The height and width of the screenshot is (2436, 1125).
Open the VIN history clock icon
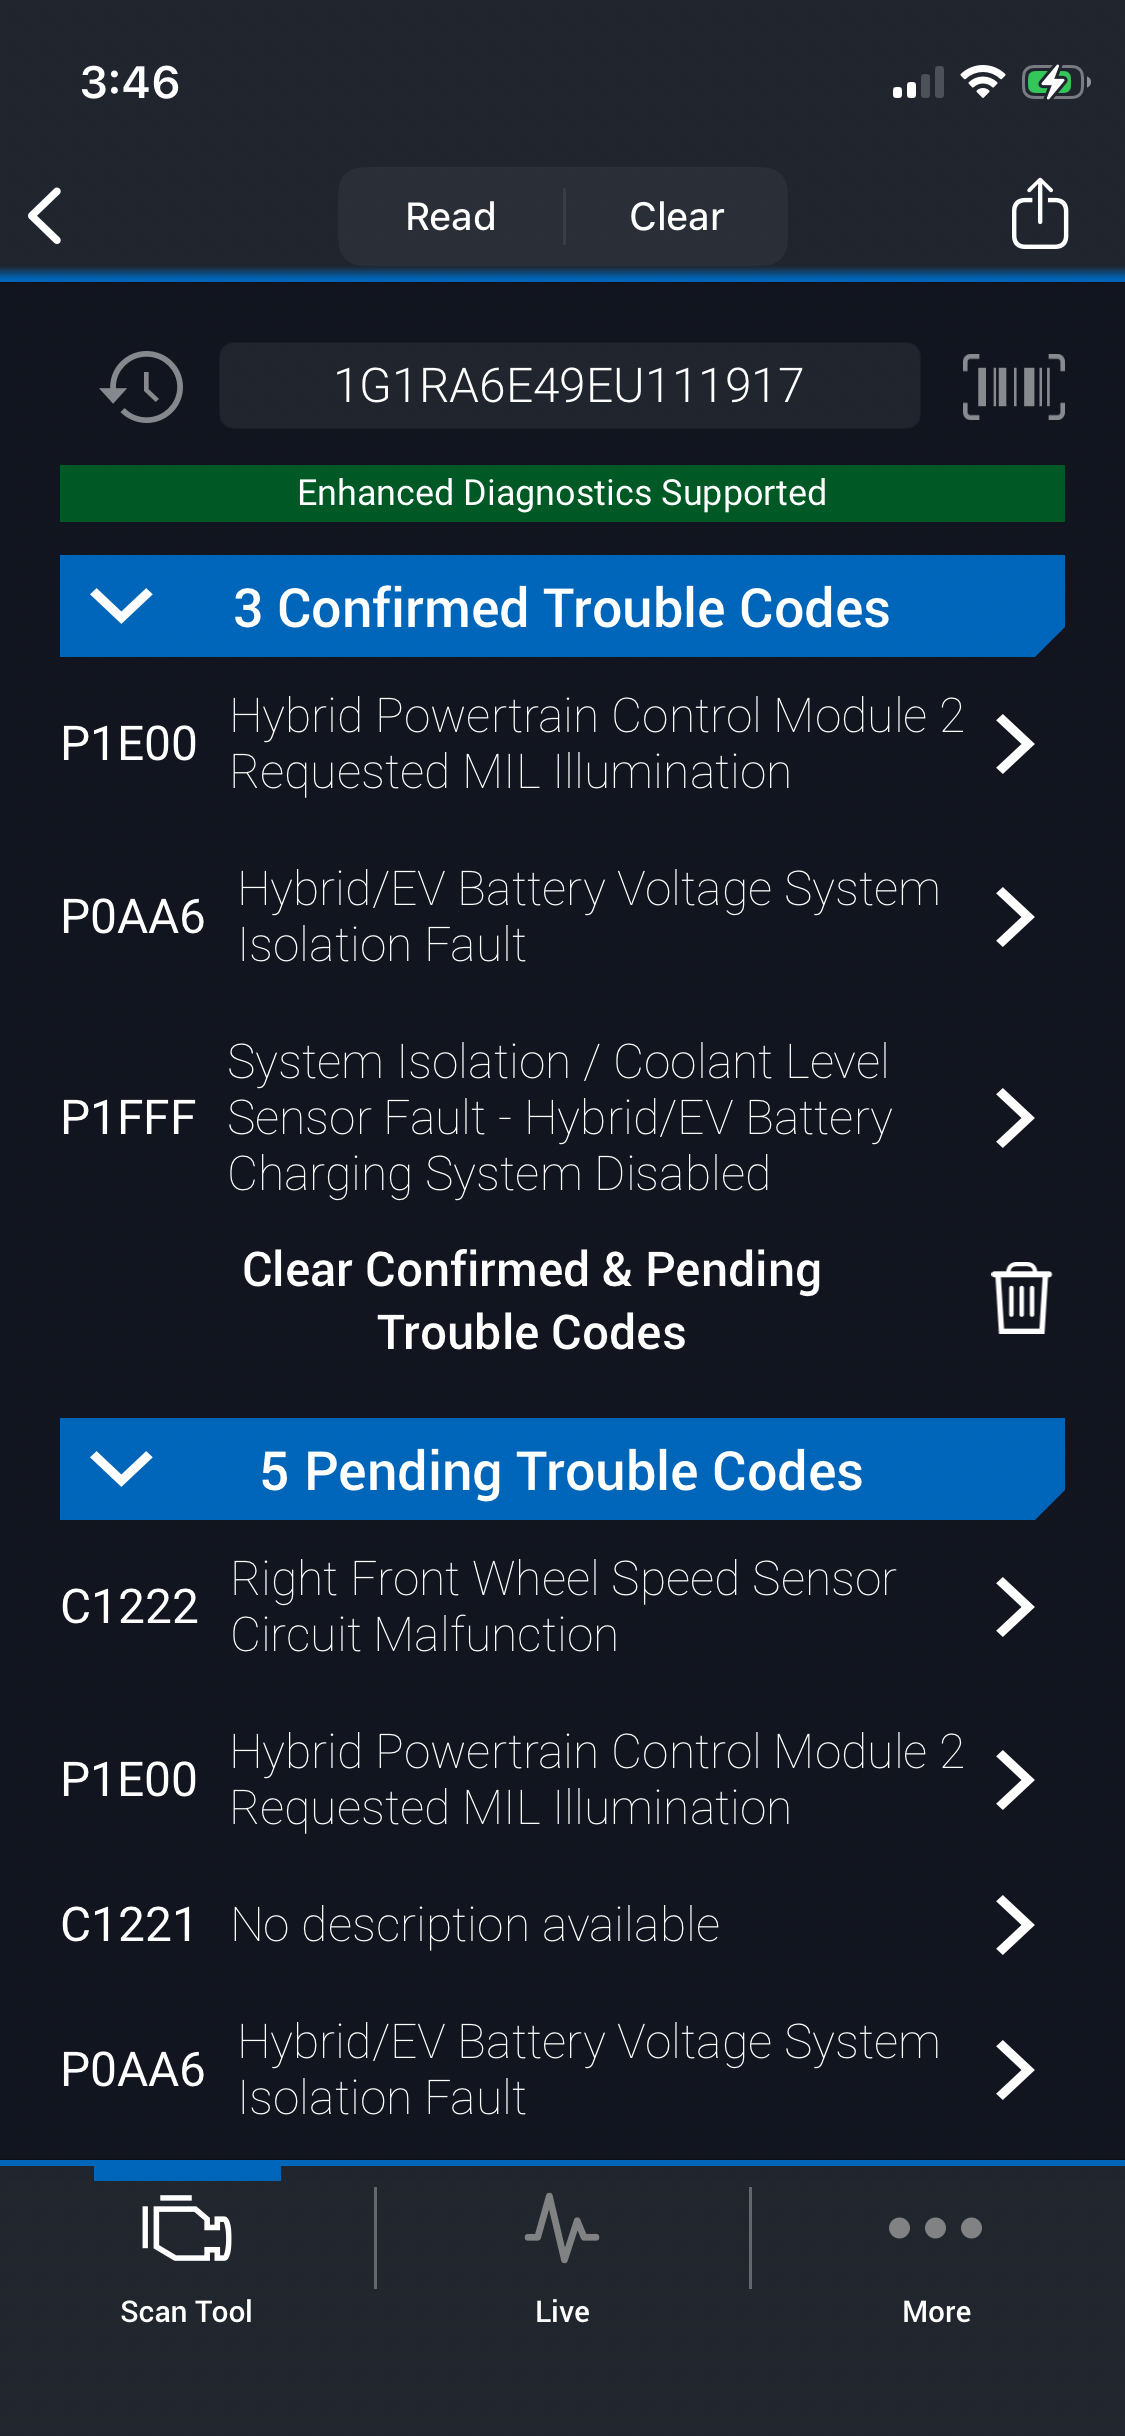(x=142, y=386)
